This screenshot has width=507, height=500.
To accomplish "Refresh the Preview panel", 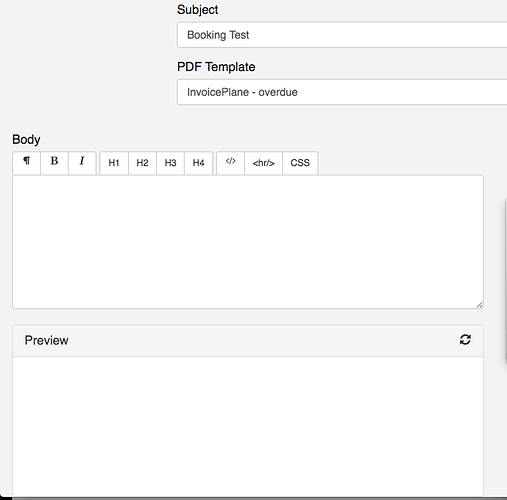I will (465, 340).
